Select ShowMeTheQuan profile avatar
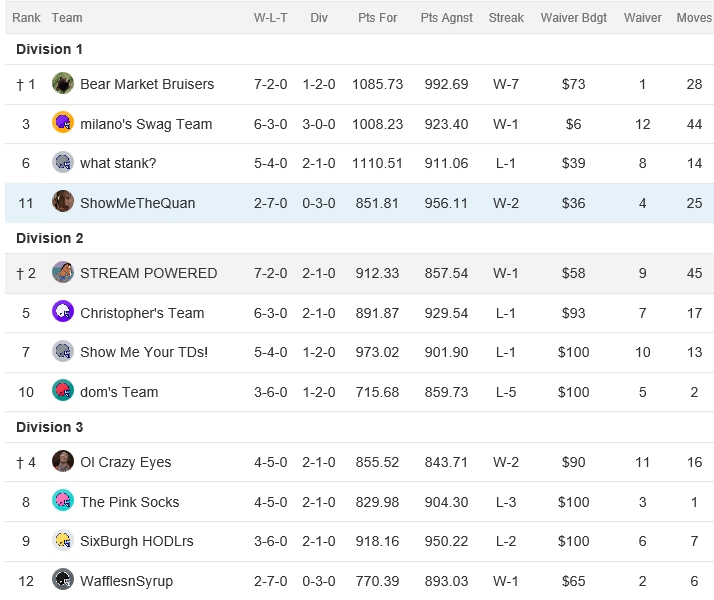This screenshot has height=600, width=714. click(x=63, y=202)
